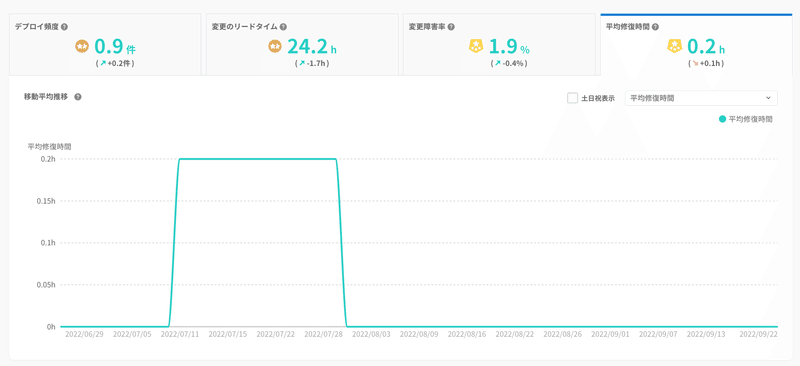The height and width of the screenshot is (366, 800).
Task: Click the 2022/09/13 date label
Action: [706, 334]
